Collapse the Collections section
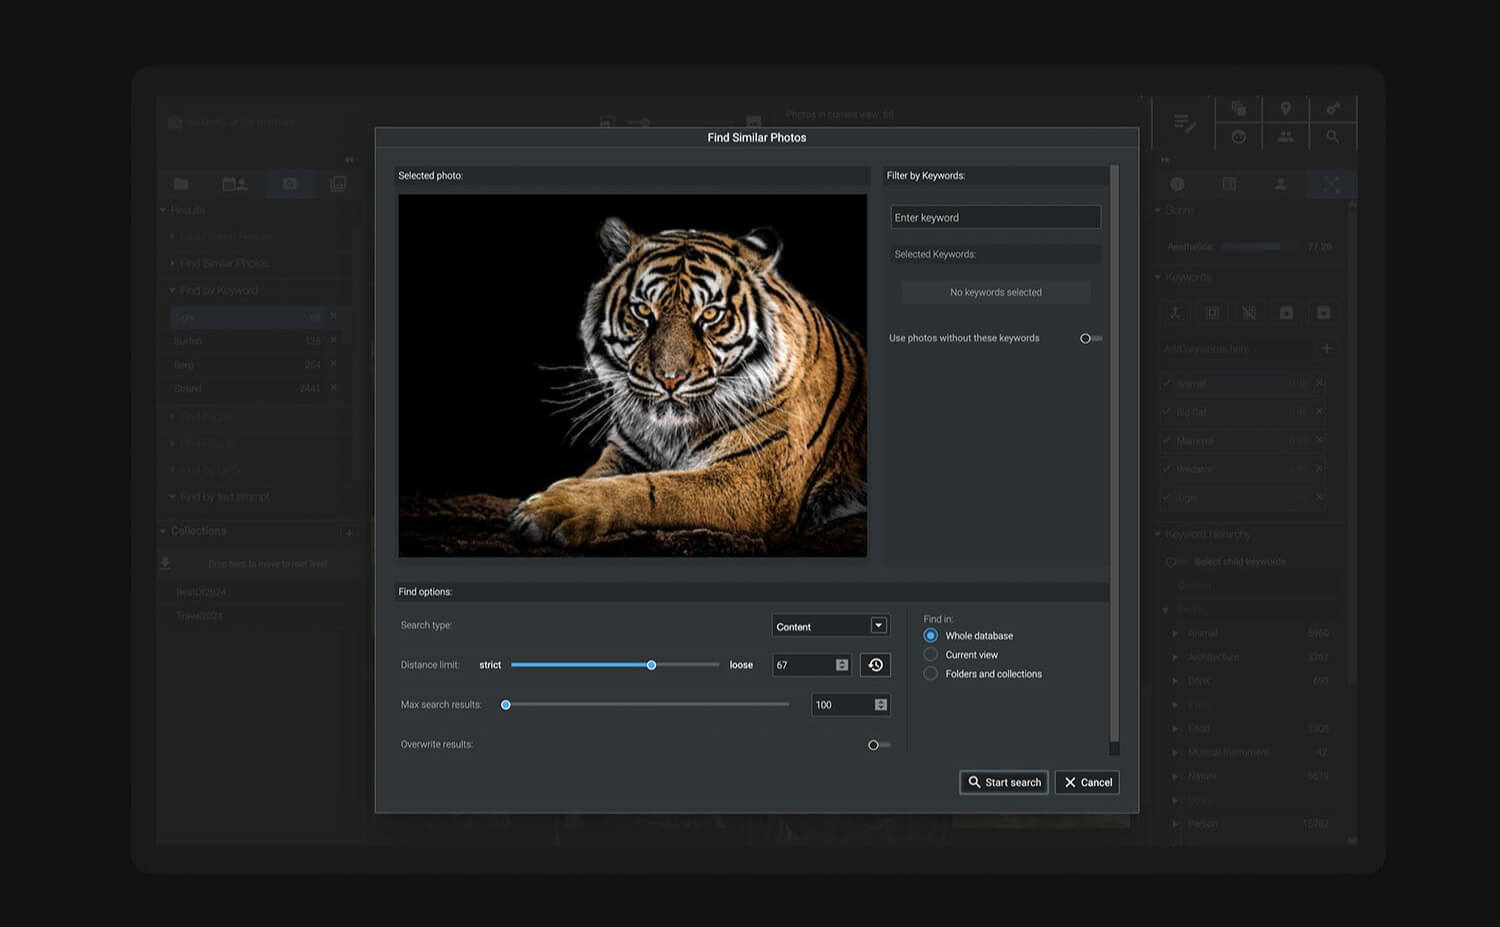 click(x=163, y=531)
